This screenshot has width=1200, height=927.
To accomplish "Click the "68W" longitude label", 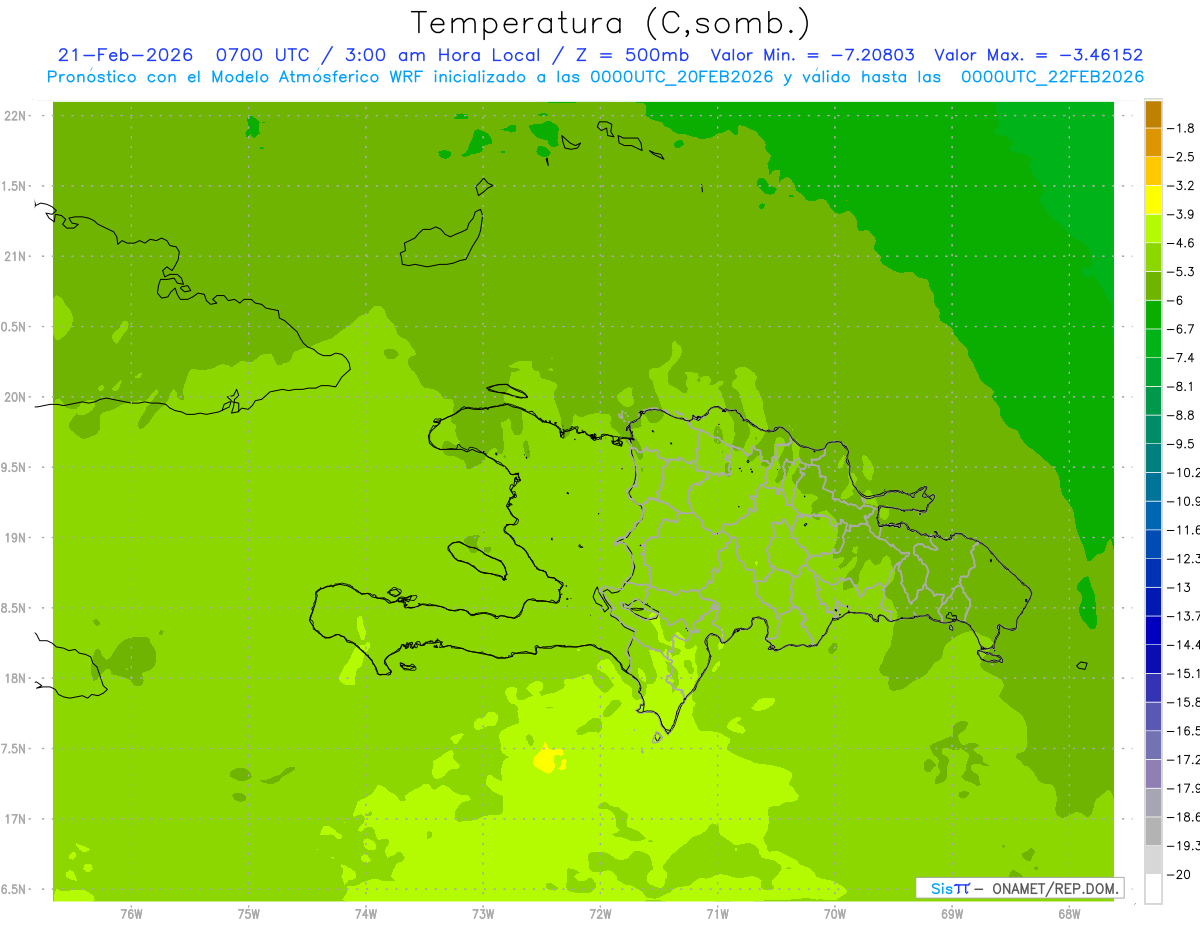I will 1069,914.
